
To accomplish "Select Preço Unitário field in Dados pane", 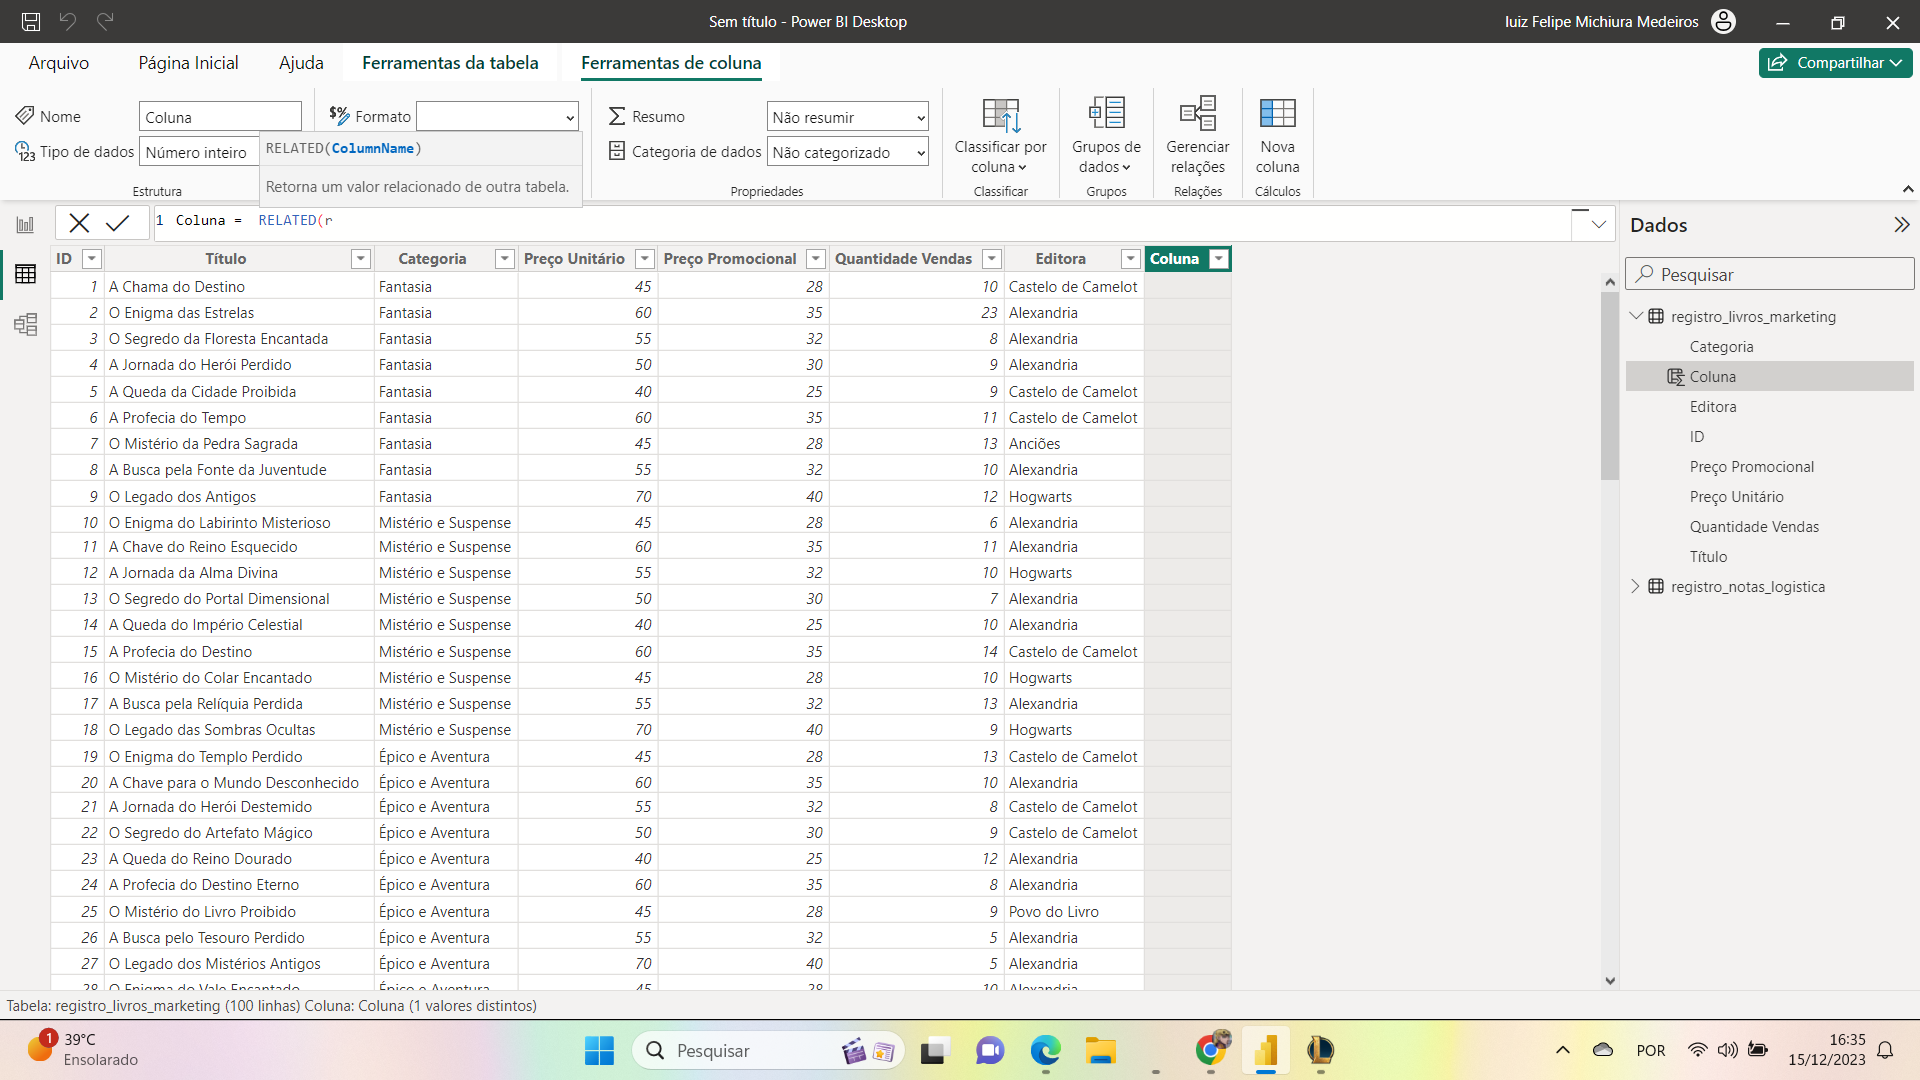I will click(1736, 496).
